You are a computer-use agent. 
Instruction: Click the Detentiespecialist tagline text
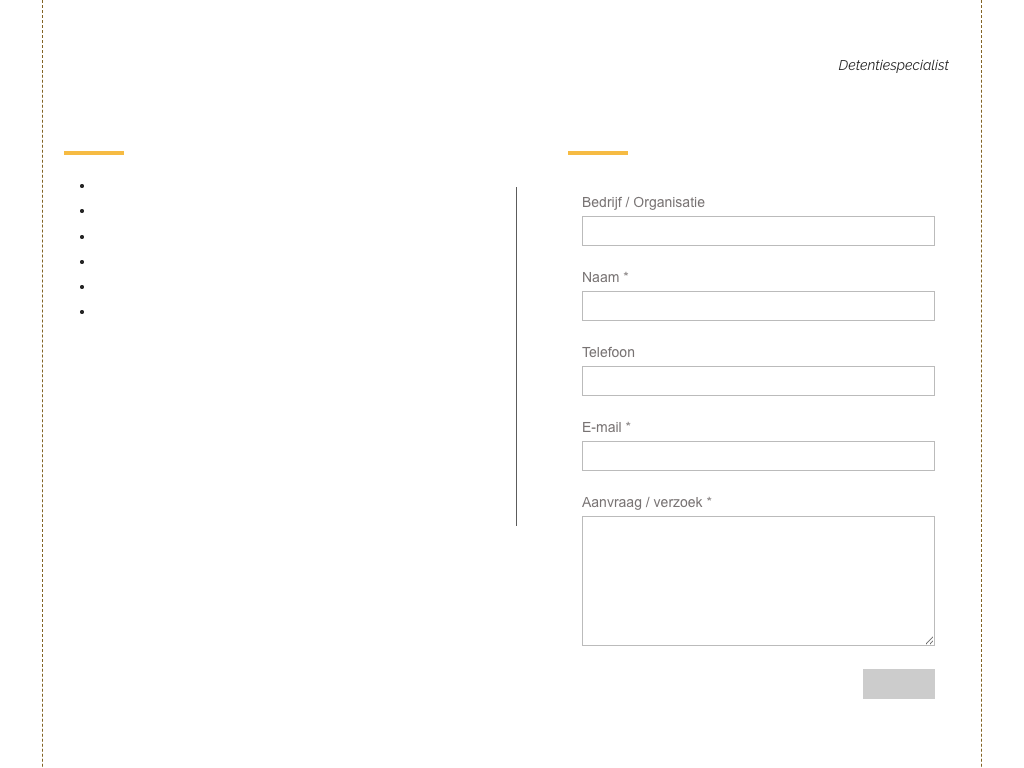[x=893, y=65]
